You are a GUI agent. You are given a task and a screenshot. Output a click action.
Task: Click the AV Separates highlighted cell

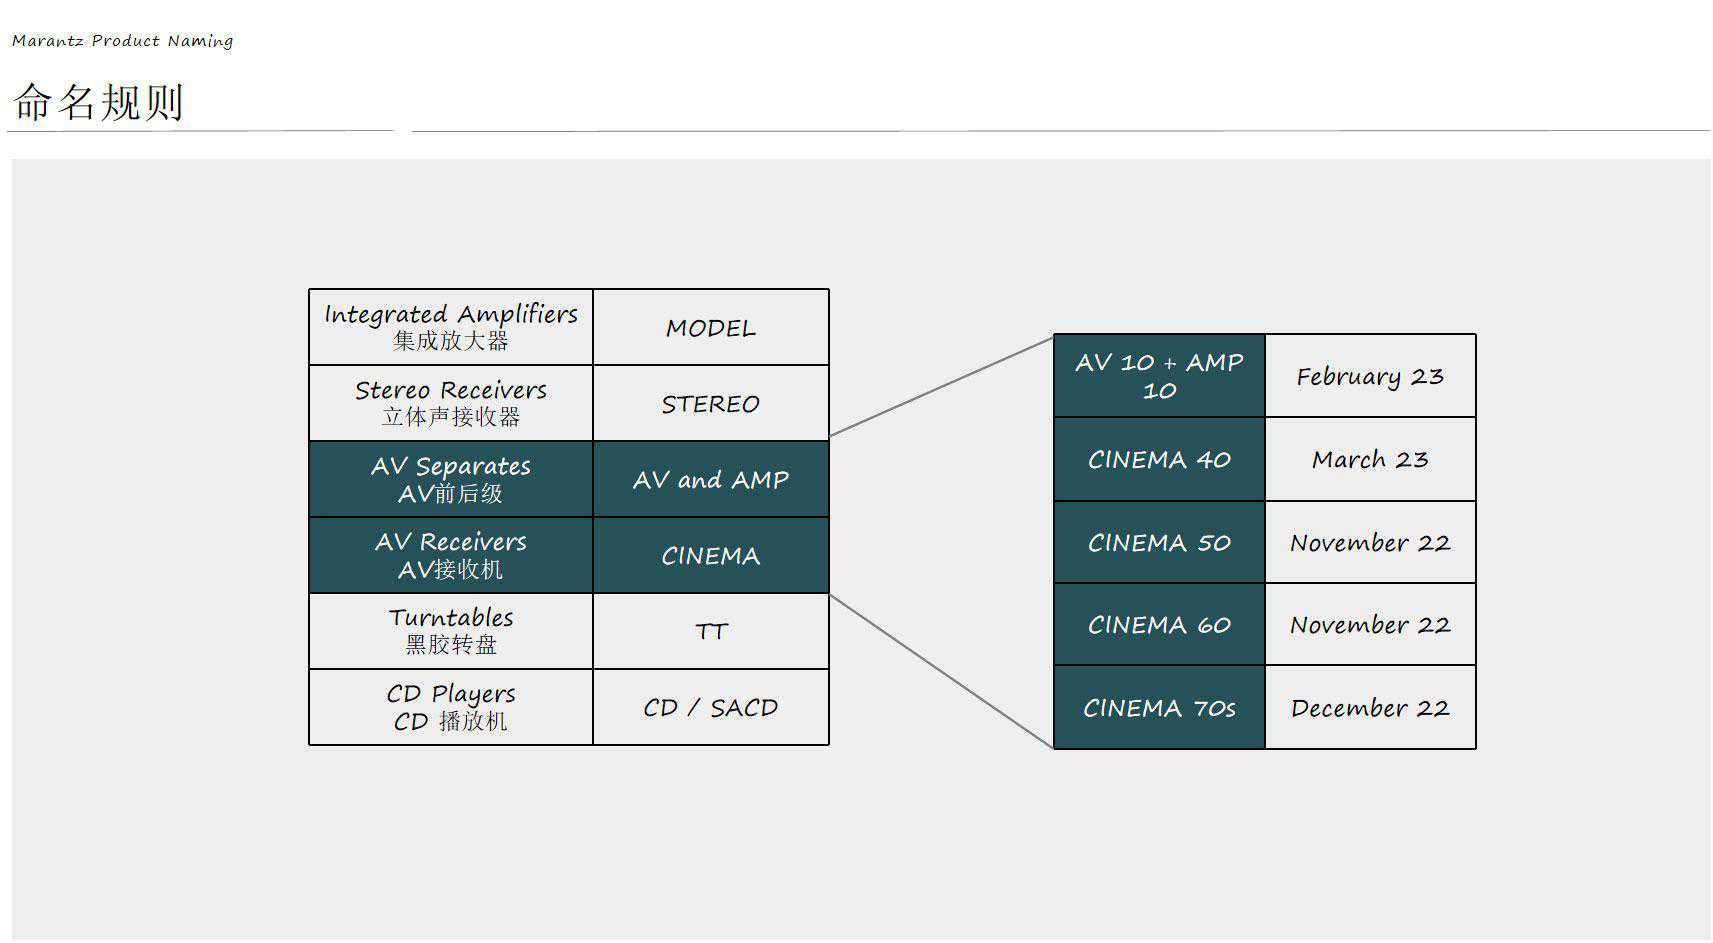(x=450, y=479)
